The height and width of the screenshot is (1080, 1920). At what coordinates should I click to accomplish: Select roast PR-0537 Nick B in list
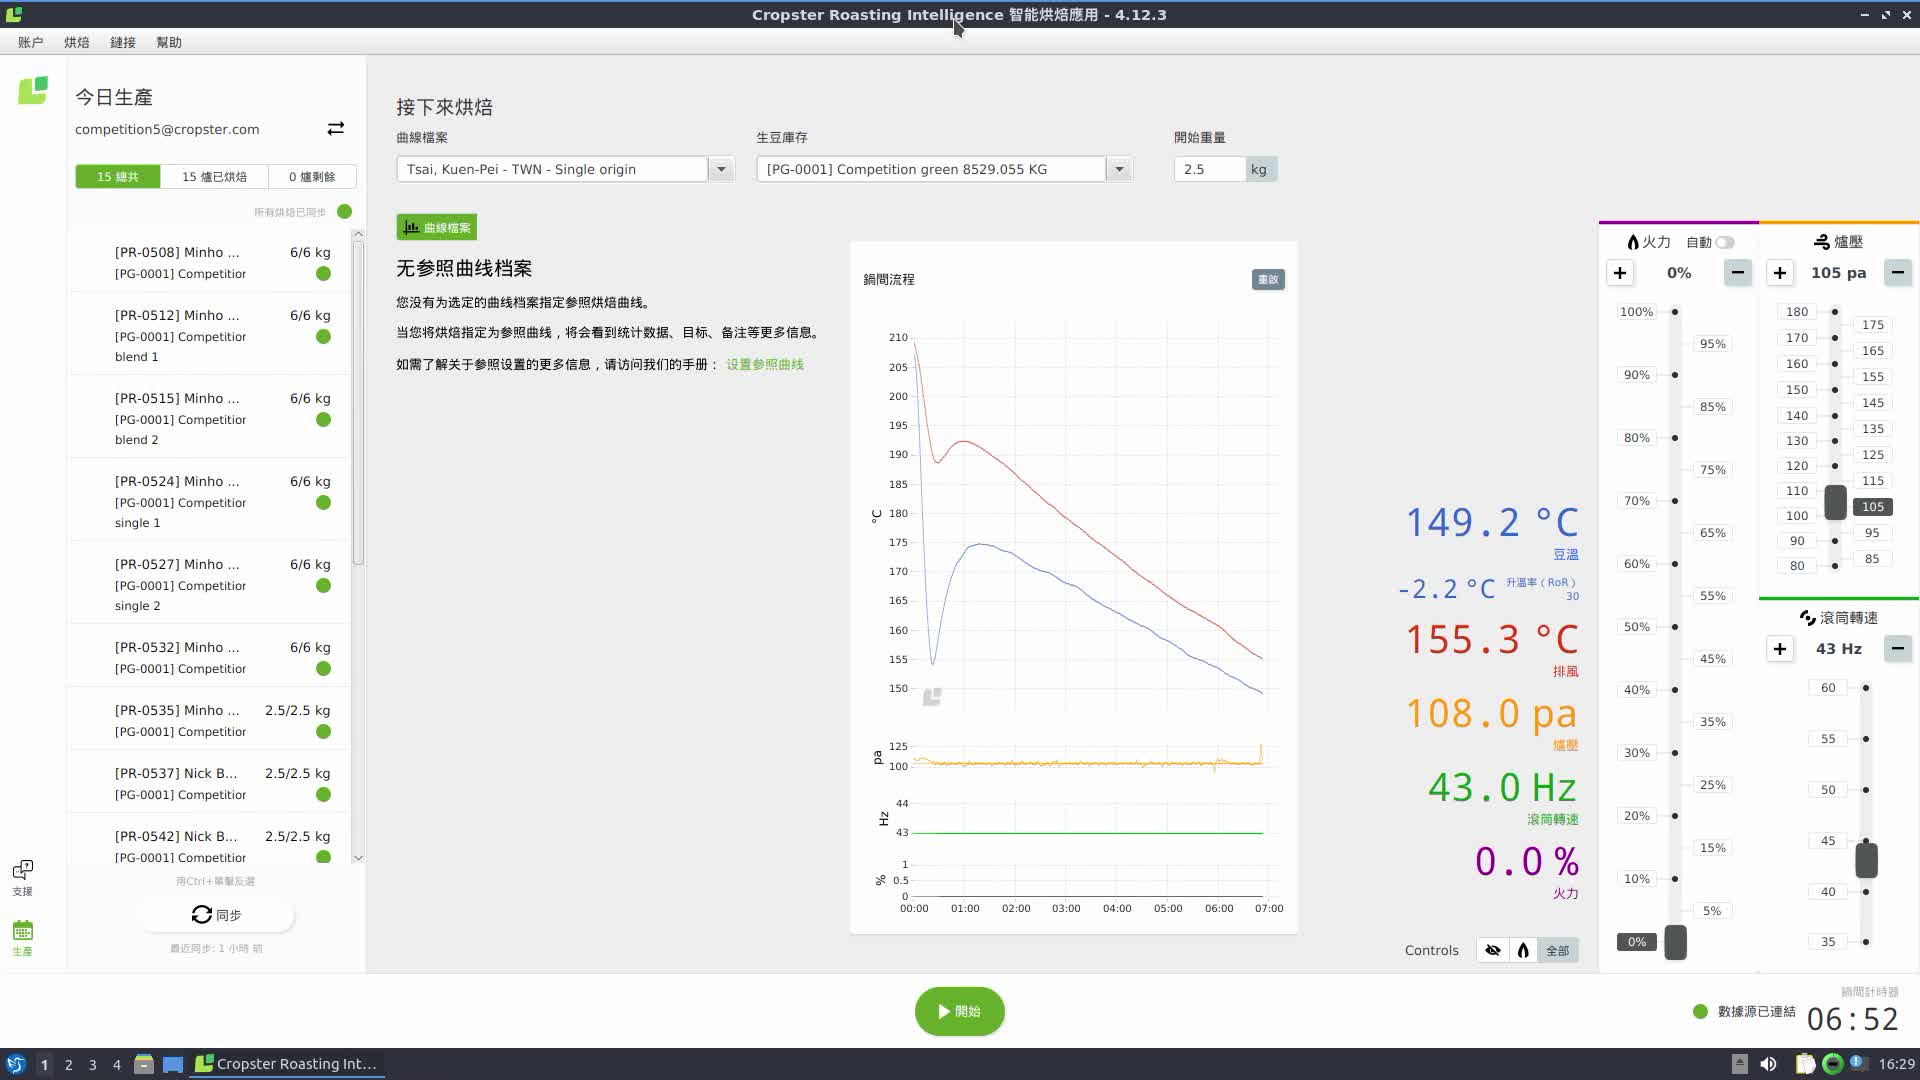(210, 784)
